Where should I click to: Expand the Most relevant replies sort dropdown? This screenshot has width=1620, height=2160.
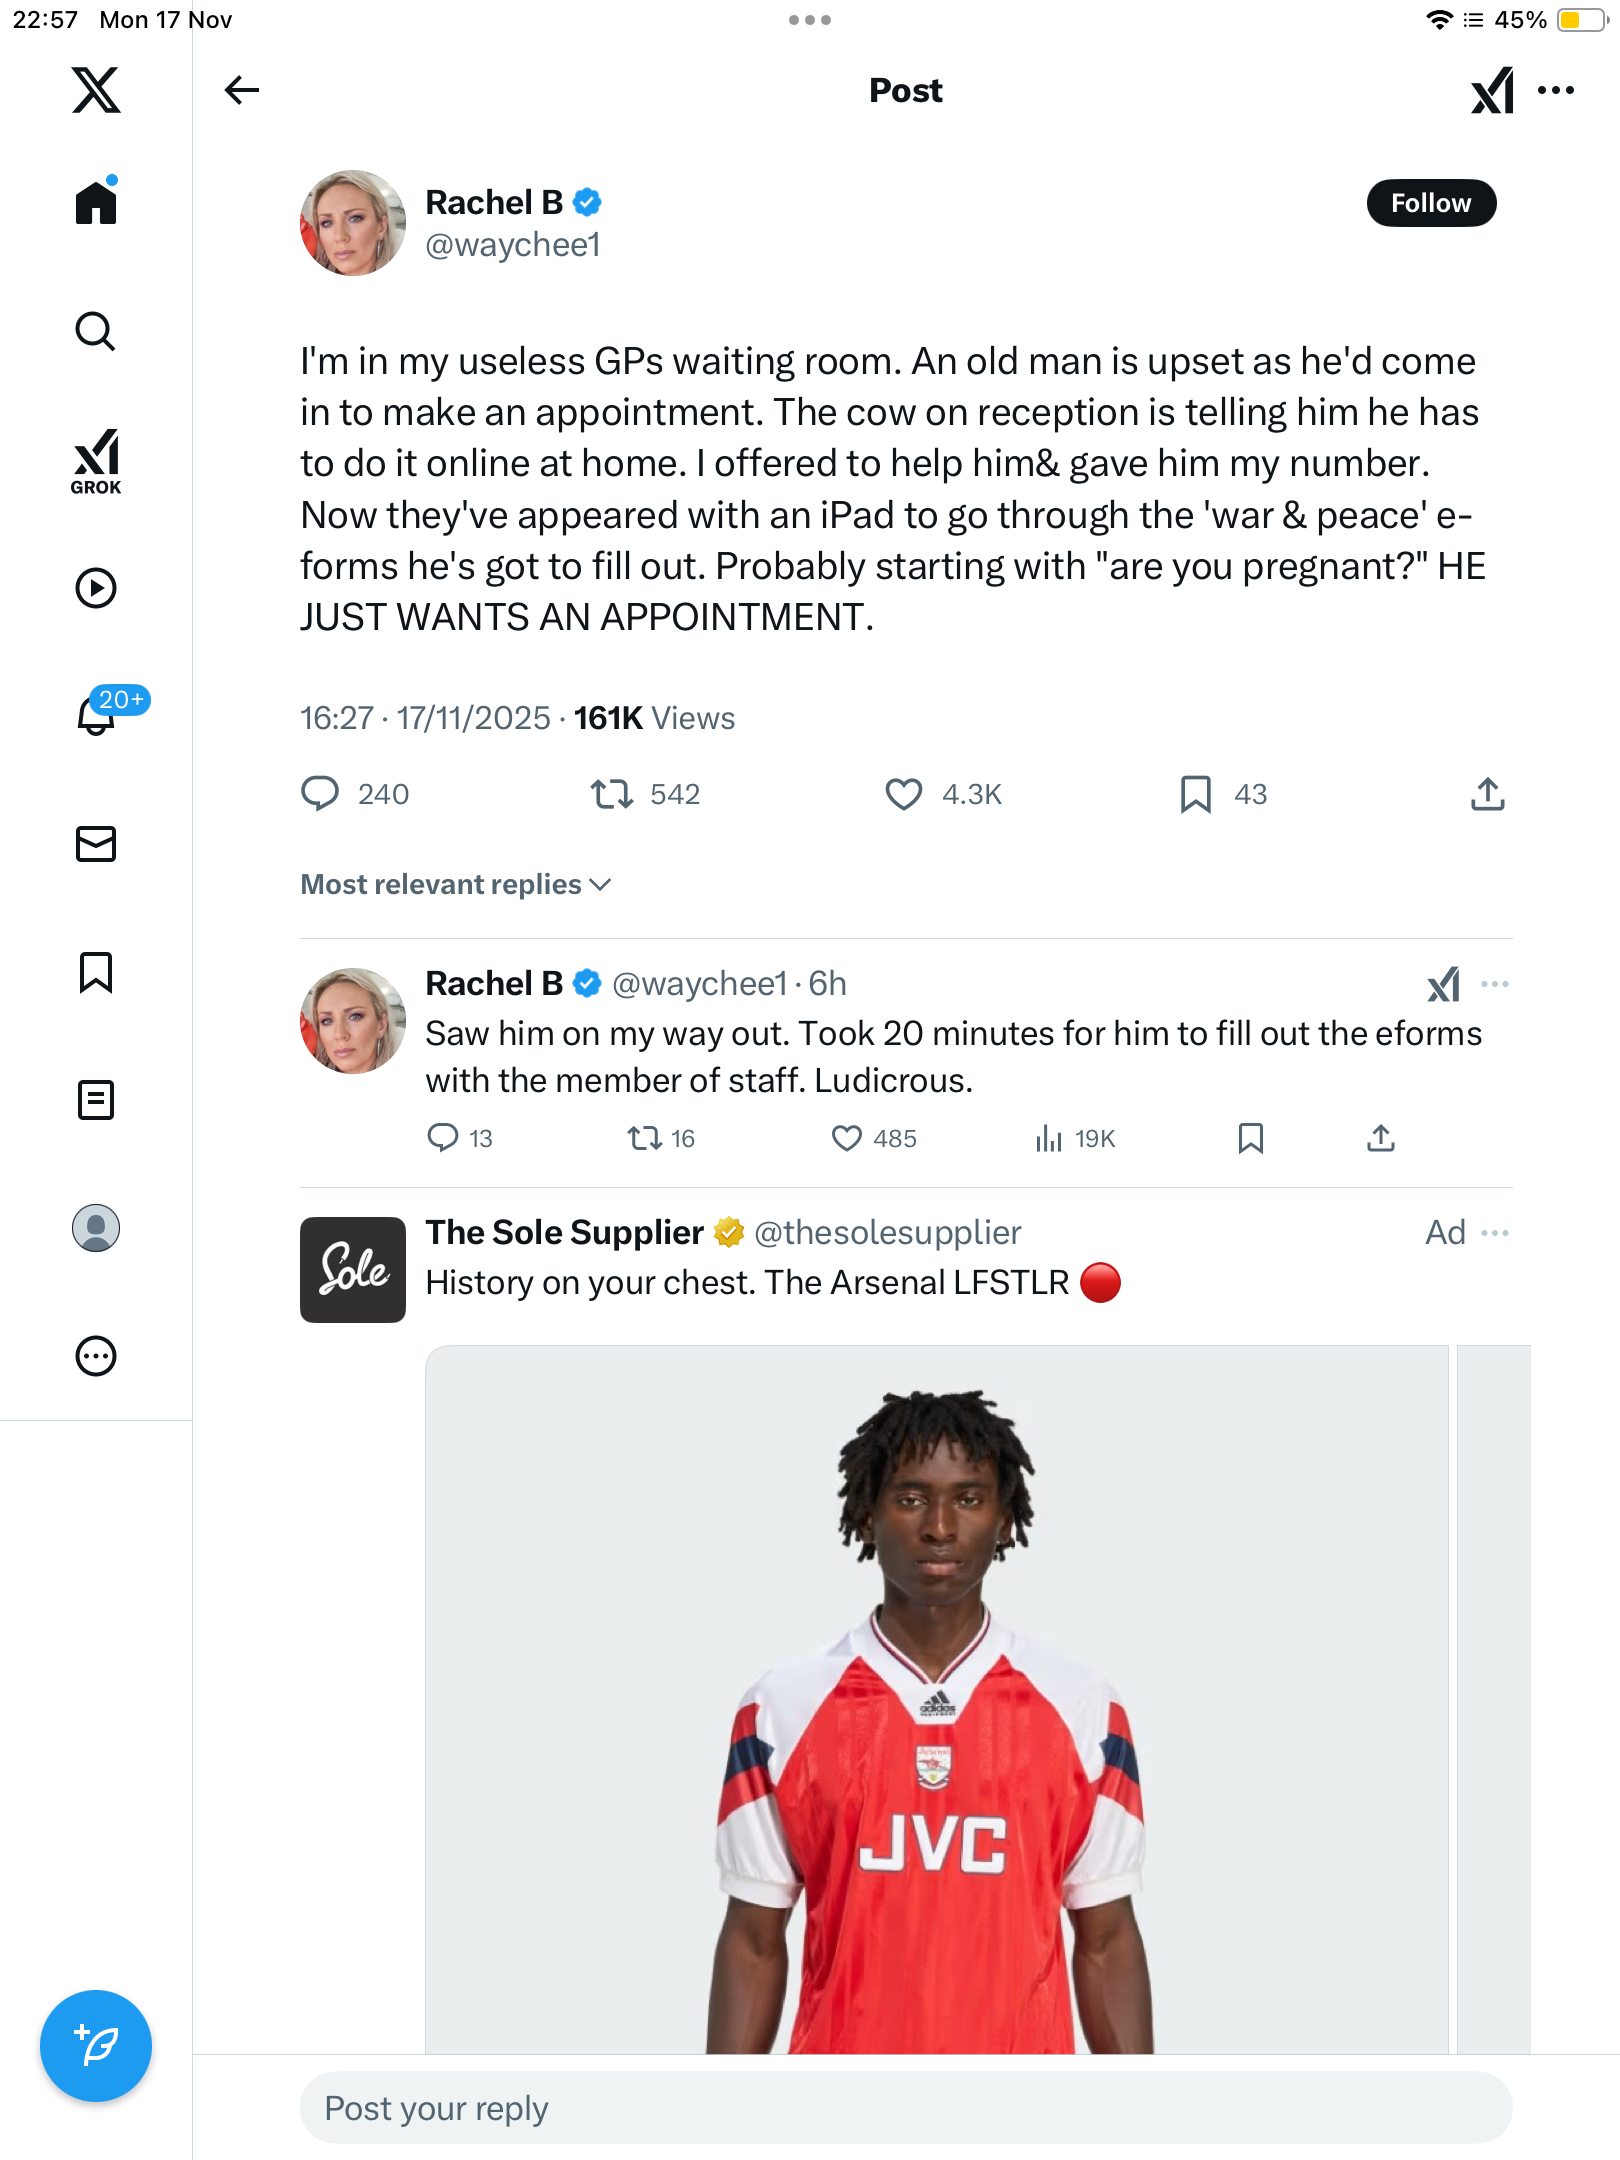[456, 884]
